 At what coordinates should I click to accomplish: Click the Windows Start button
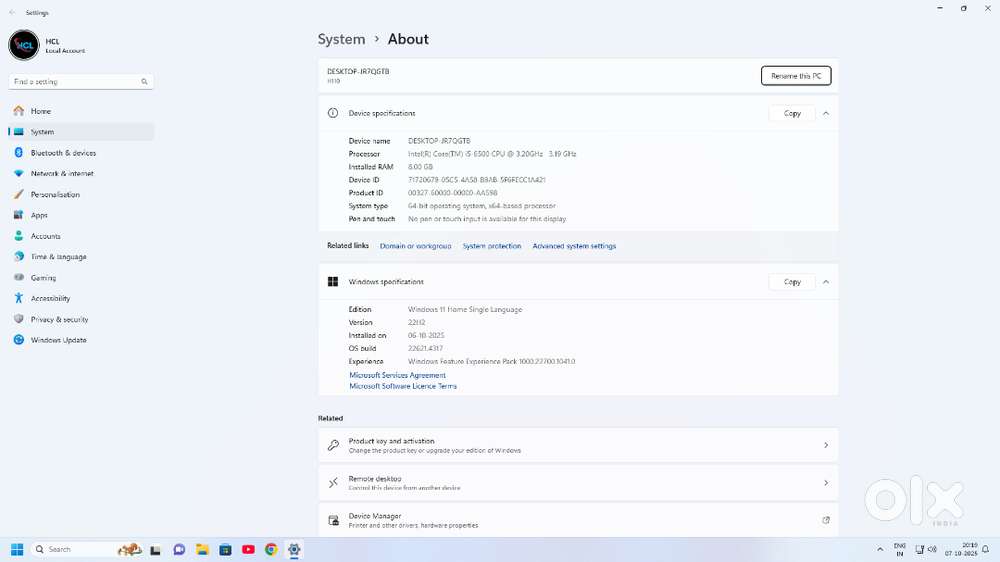pos(17,549)
